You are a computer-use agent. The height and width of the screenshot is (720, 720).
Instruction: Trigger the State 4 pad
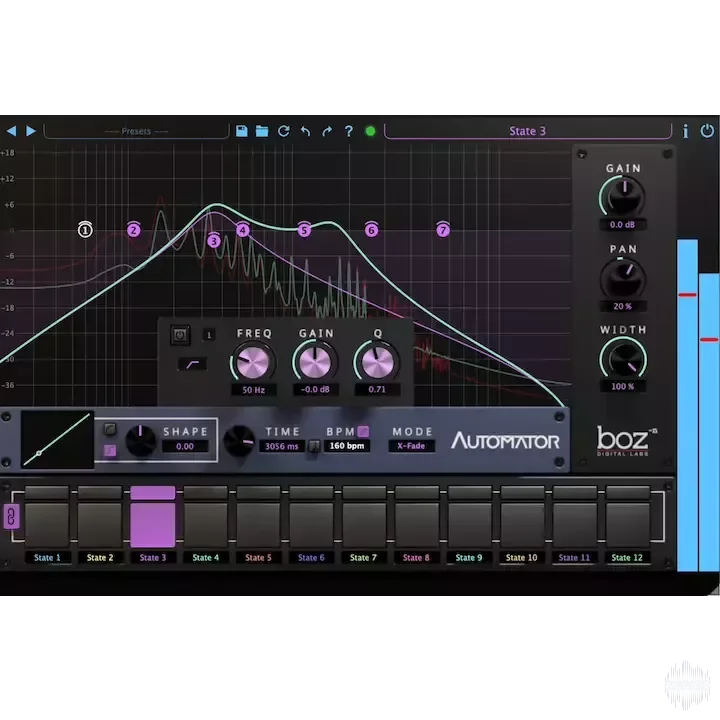(x=206, y=525)
